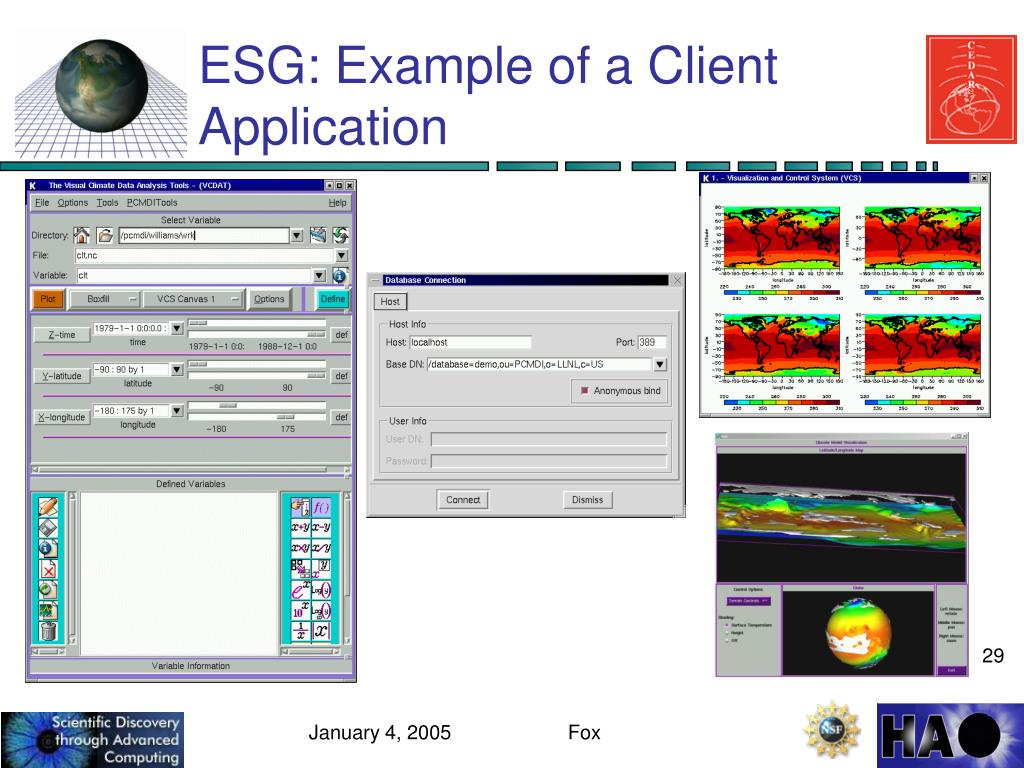Viewport: 1024px width, 768px height.
Task: Select Off shading radio button
Action: pos(727,641)
